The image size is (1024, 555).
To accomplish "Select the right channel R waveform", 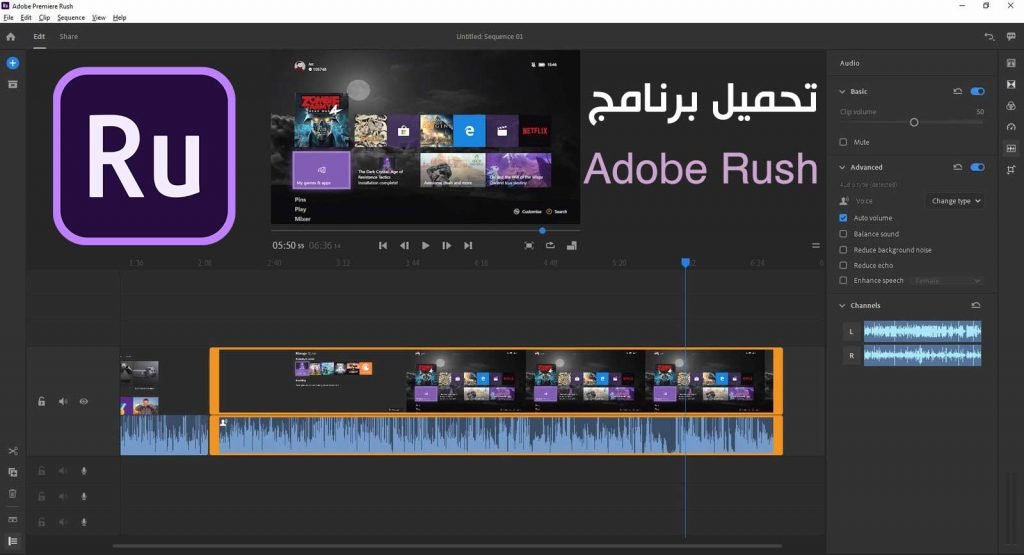I will 922,355.
